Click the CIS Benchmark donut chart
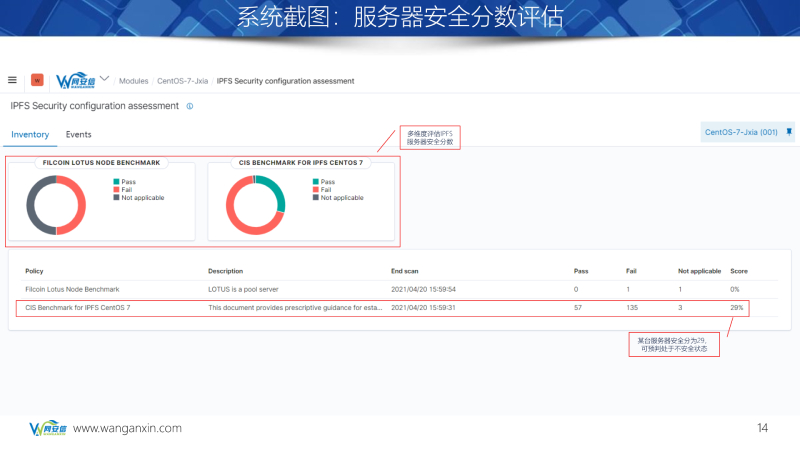Screen dimensions: 800x450 [x=256, y=205]
